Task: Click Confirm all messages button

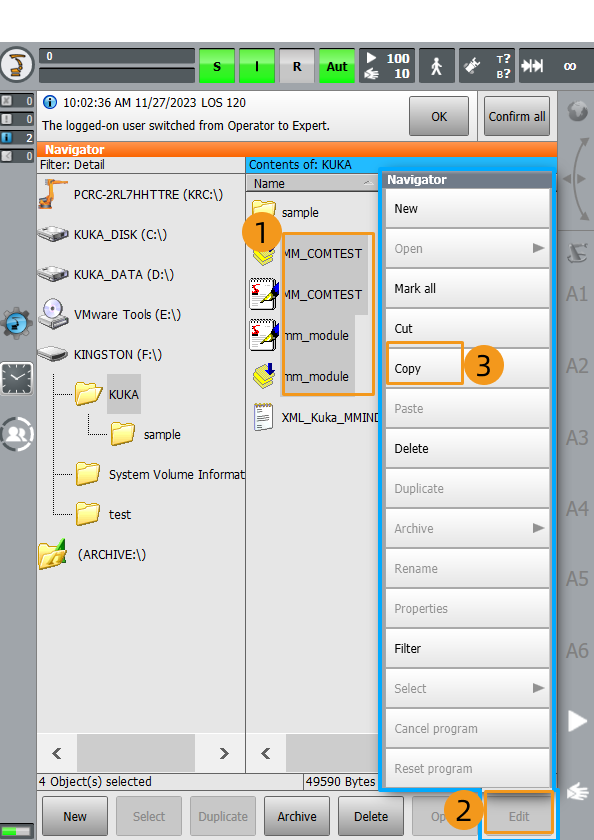Action: (517, 116)
